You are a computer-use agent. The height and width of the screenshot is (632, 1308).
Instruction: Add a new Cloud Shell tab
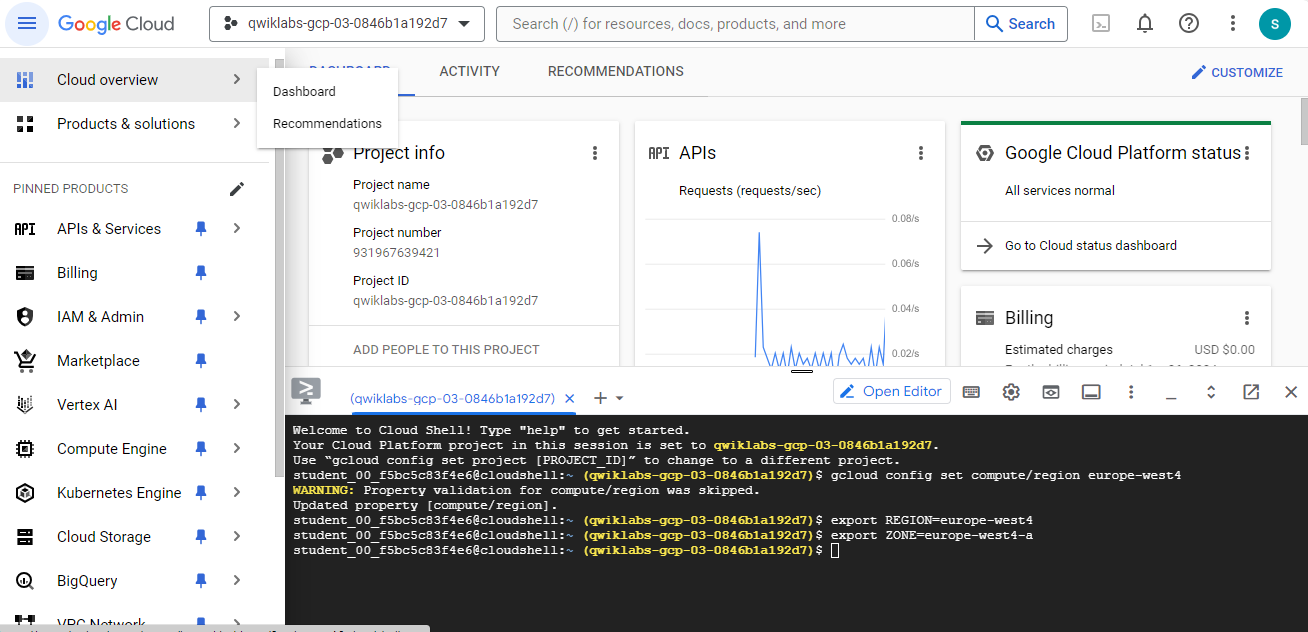[x=600, y=398]
